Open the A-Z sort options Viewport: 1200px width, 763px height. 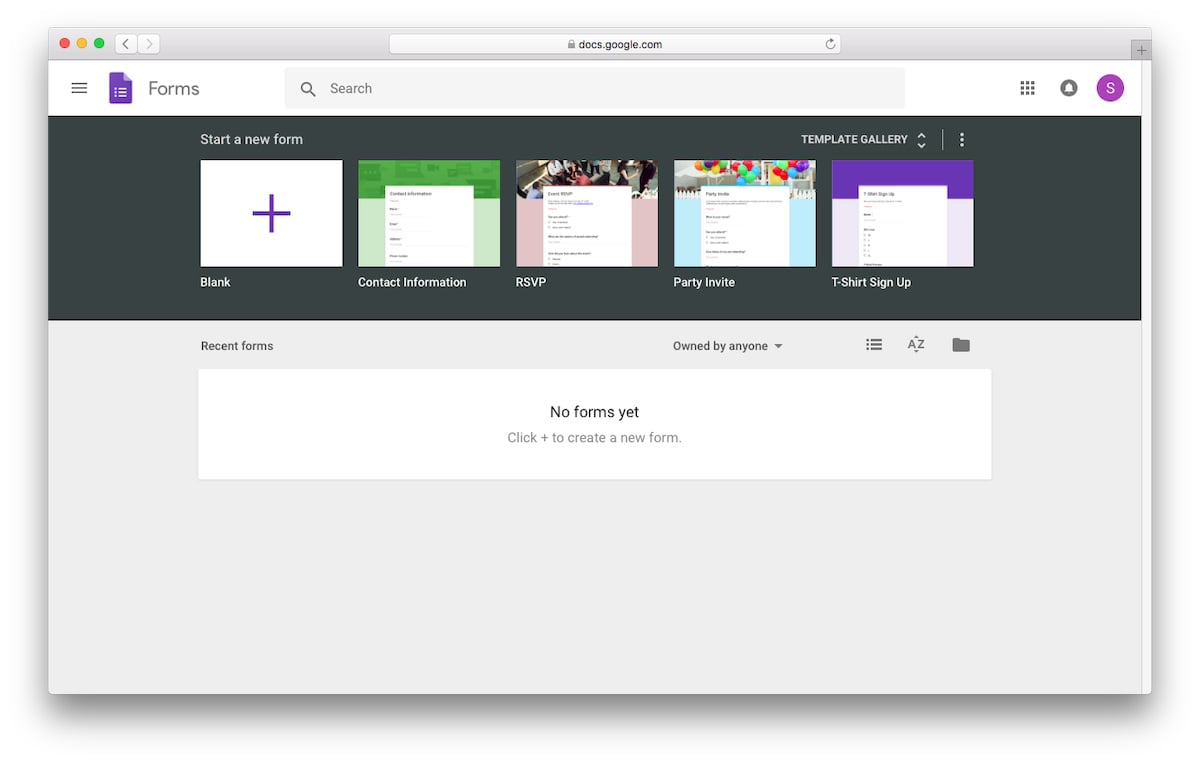916,345
